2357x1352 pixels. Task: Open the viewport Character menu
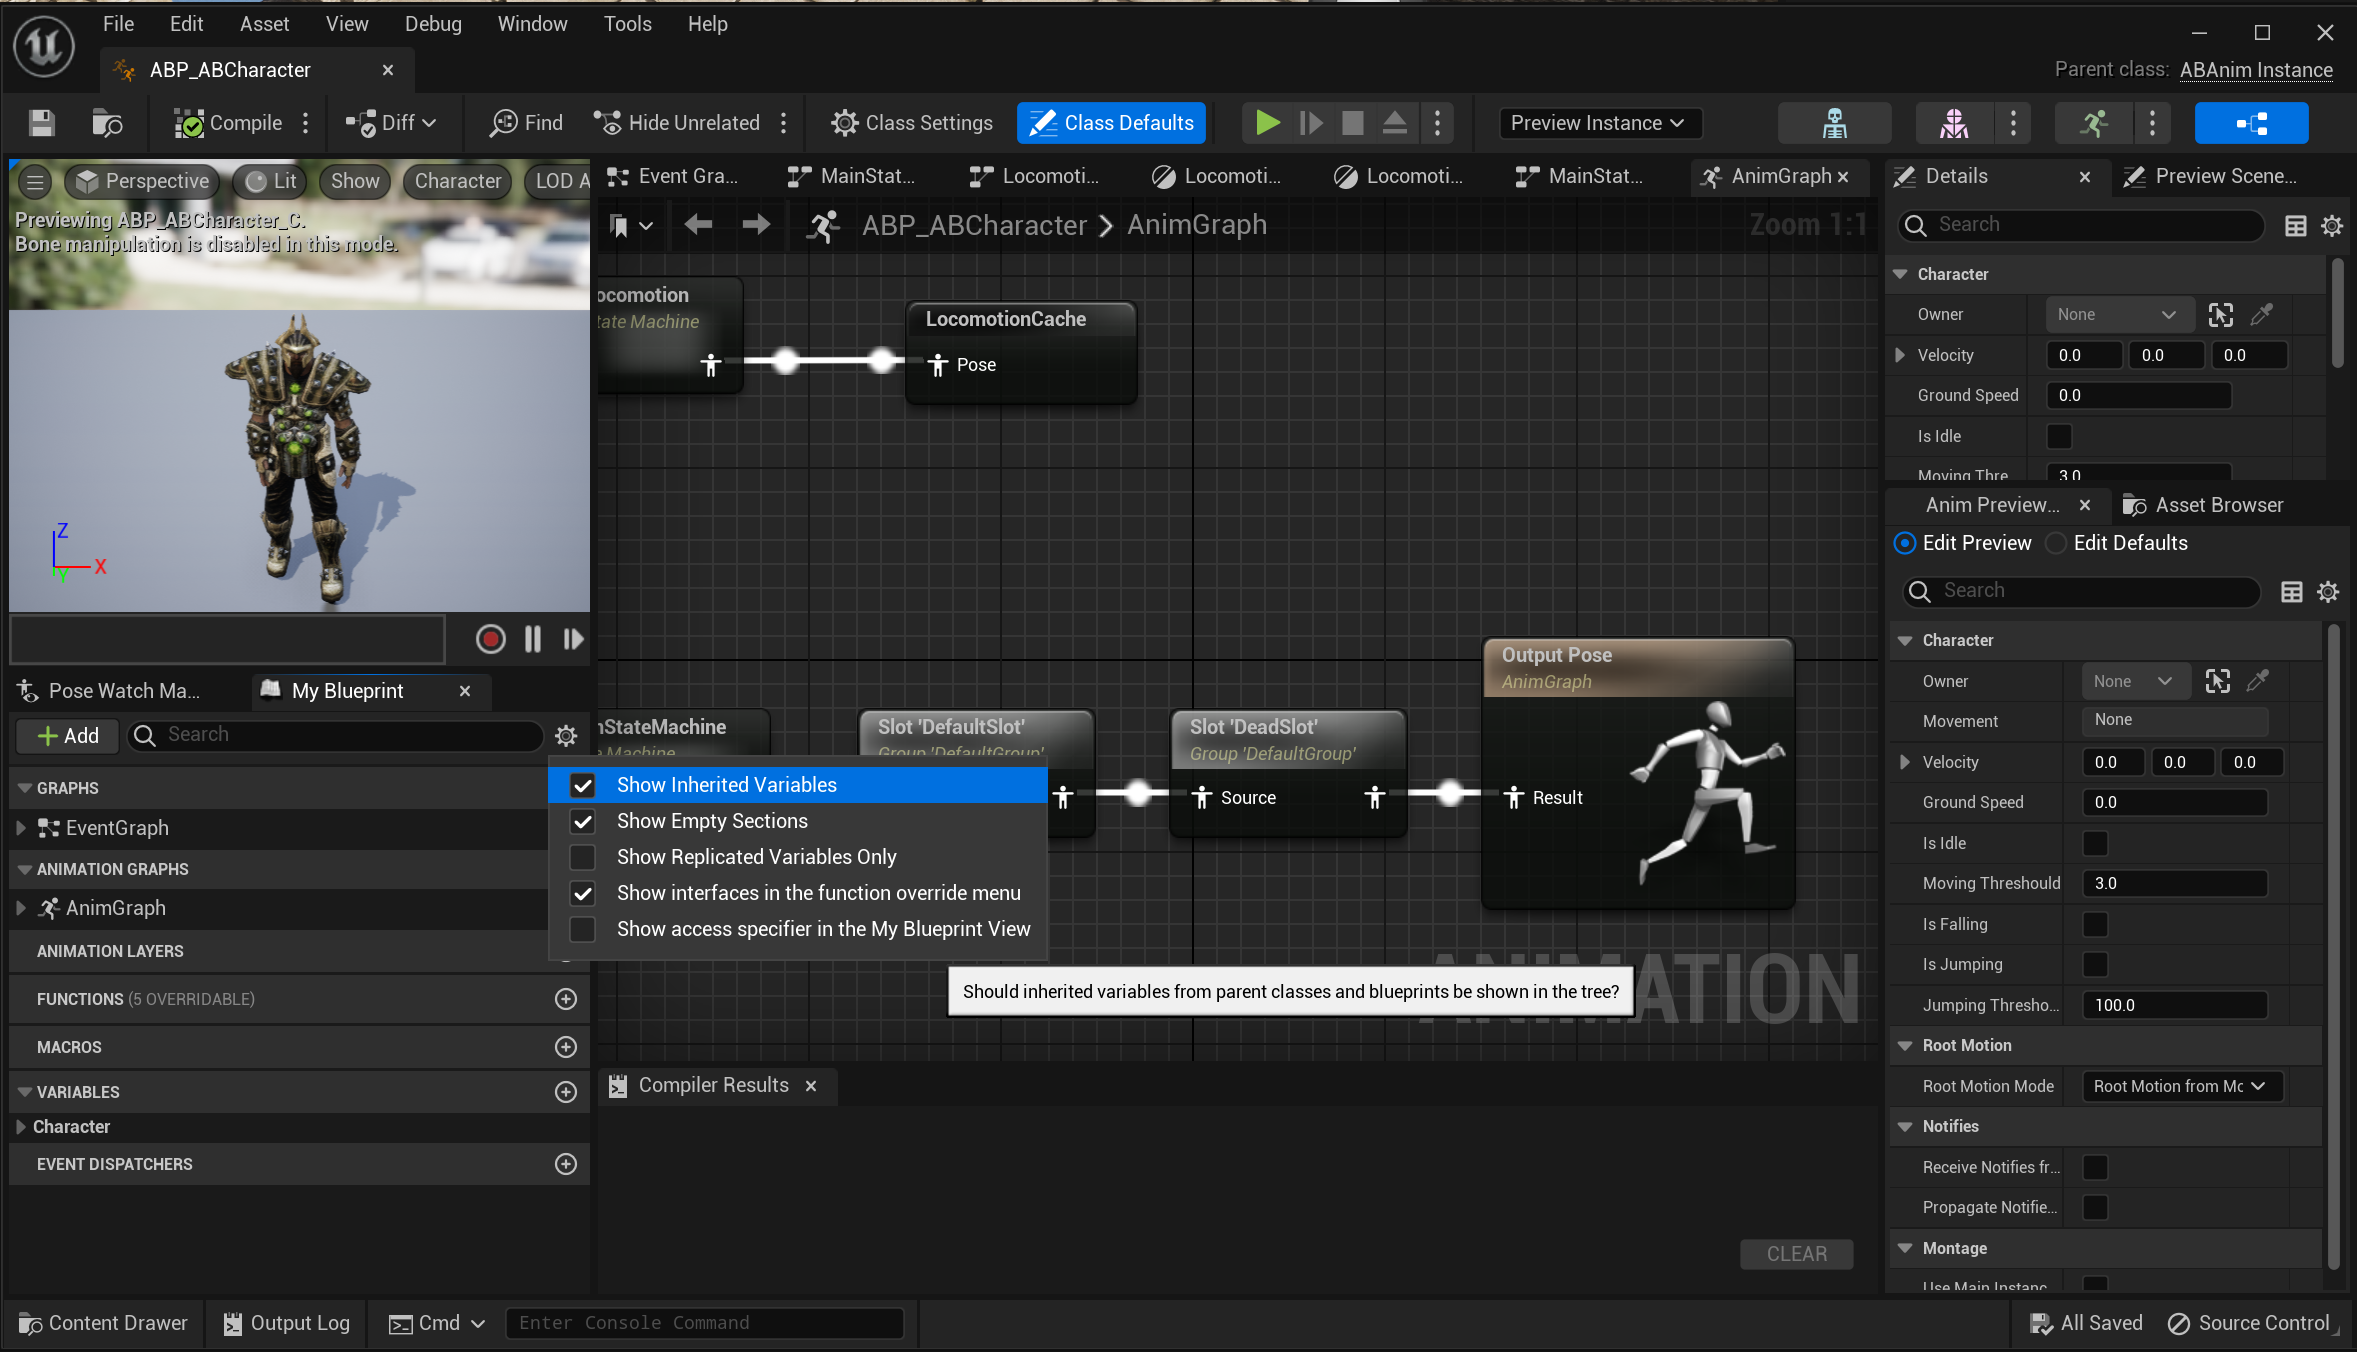(x=457, y=181)
